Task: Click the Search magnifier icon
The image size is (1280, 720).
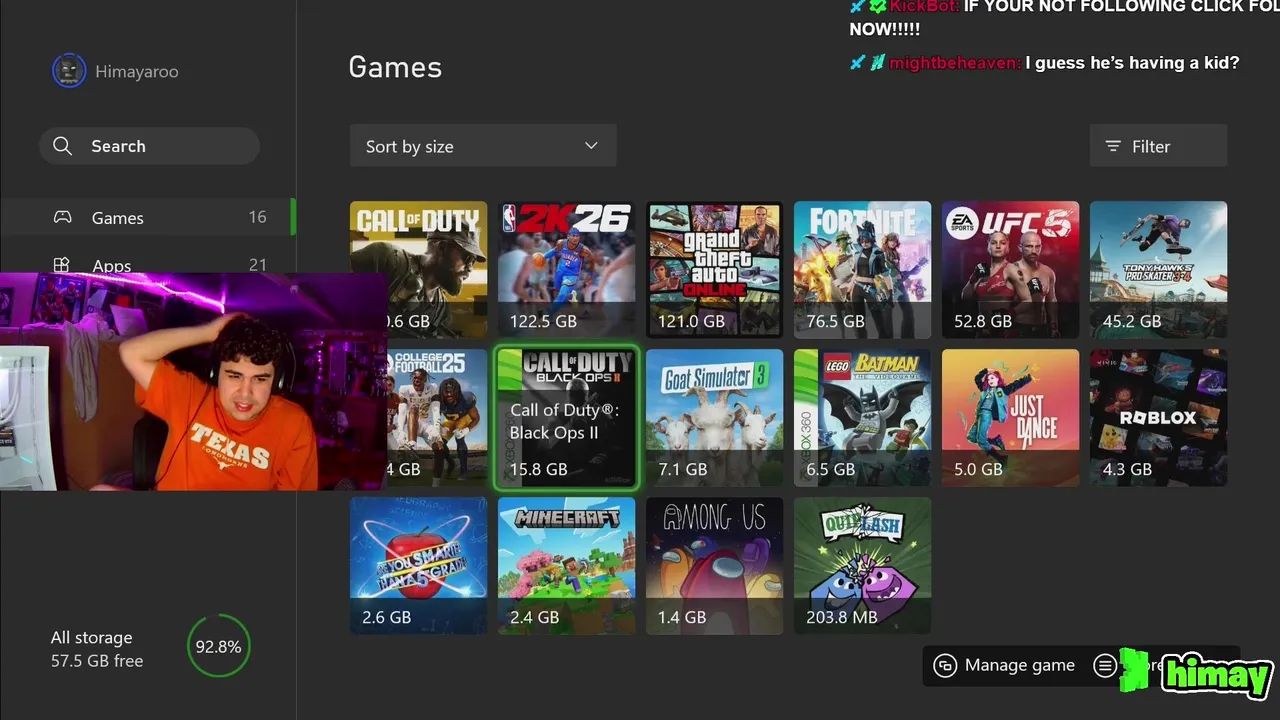Action: [62, 146]
